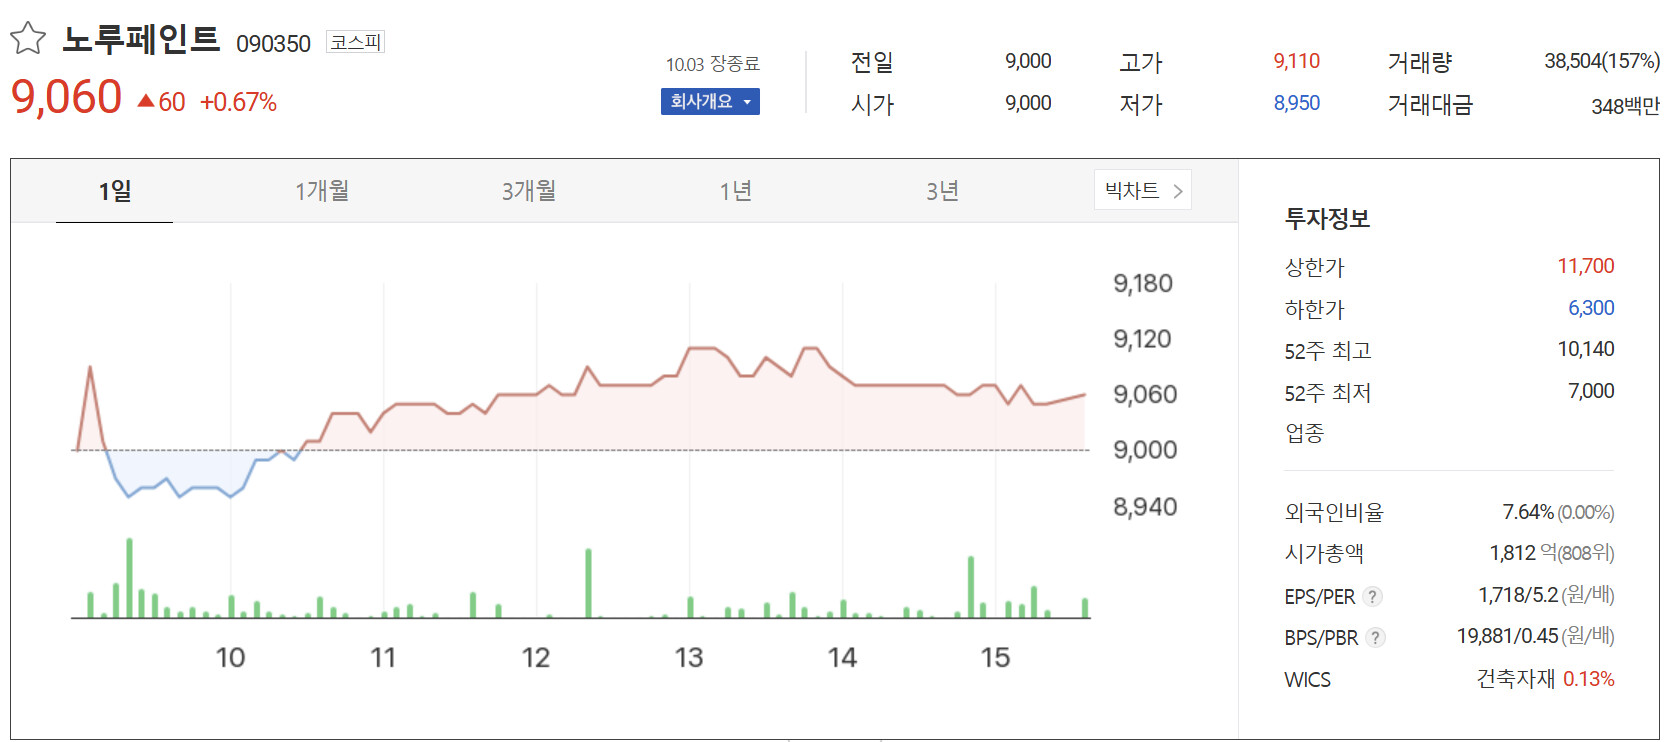Switch to the 1개월 chart tab

pyautogui.click(x=322, y=191)
